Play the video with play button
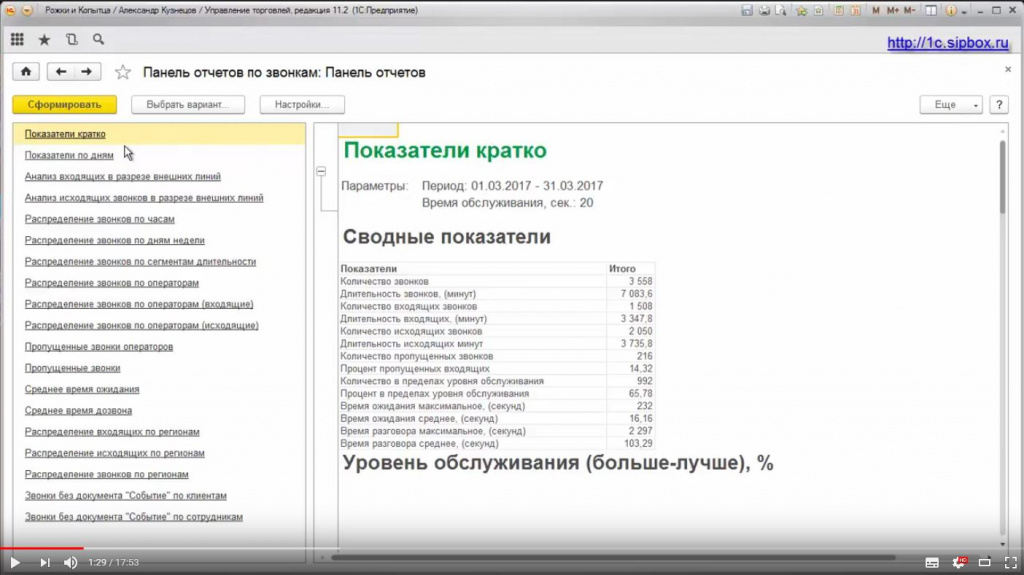Screen dimensions: 1024x575 click(x=15, y=563)
